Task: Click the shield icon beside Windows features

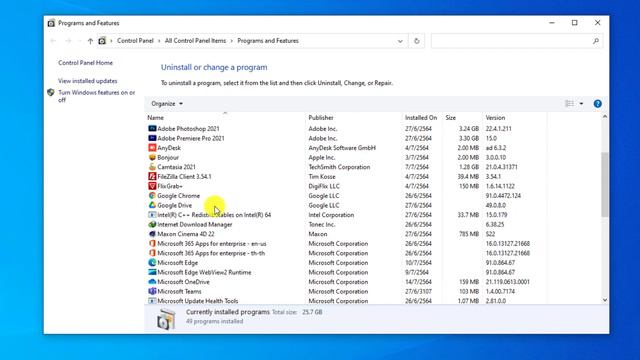Action: (x=51, y=93)
